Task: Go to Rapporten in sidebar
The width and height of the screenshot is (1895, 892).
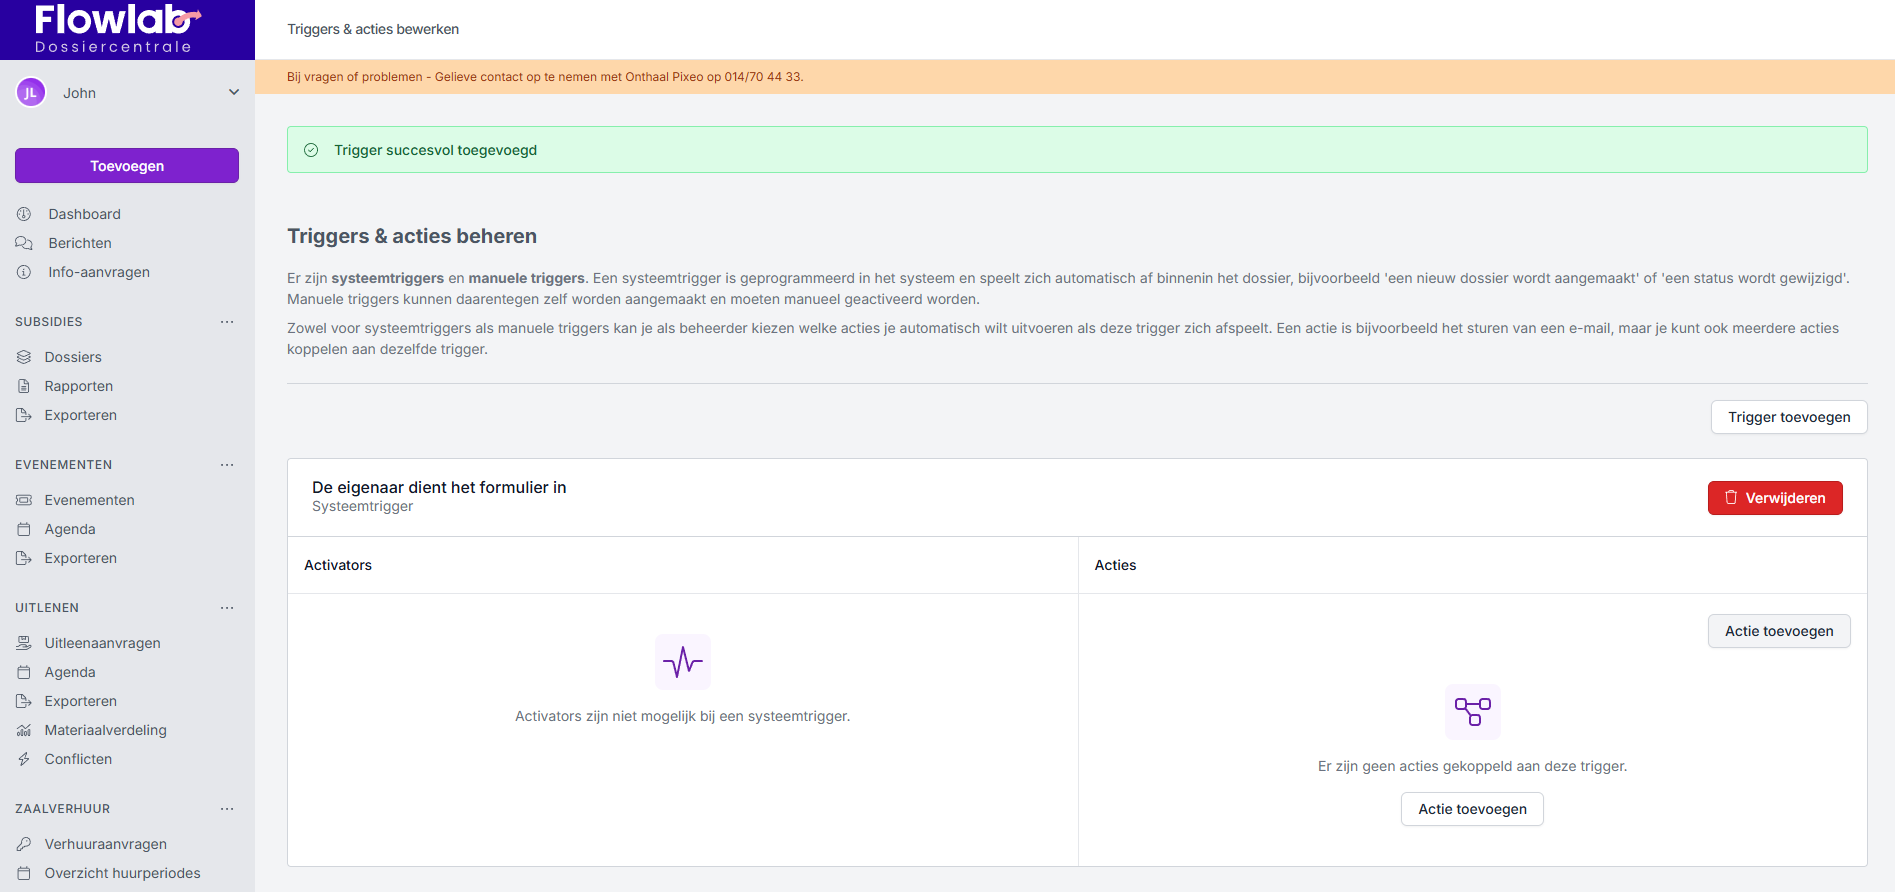Action: [x=78, y=386]
